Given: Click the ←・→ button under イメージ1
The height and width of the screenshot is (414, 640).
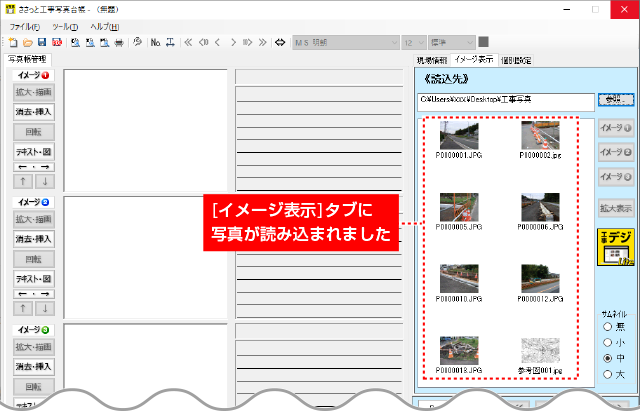Looking at the screenshot, I should tap(34, 167).
